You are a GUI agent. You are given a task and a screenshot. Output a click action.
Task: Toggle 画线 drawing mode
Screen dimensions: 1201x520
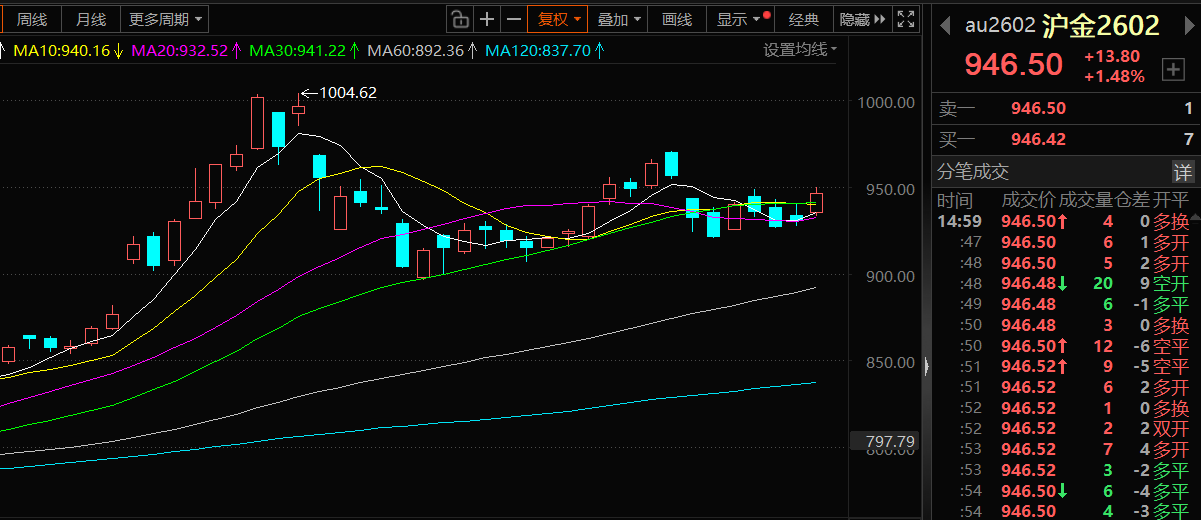click(677, 19)
